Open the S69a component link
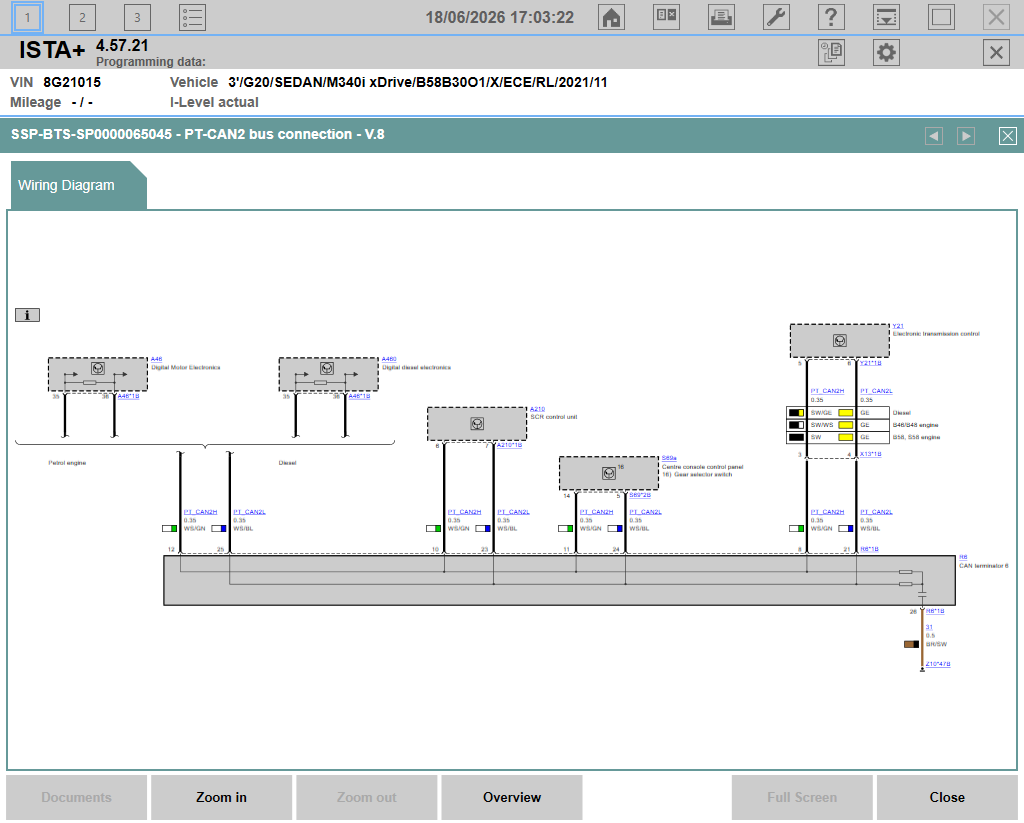Screen dimensions: 1024x823 669,458
